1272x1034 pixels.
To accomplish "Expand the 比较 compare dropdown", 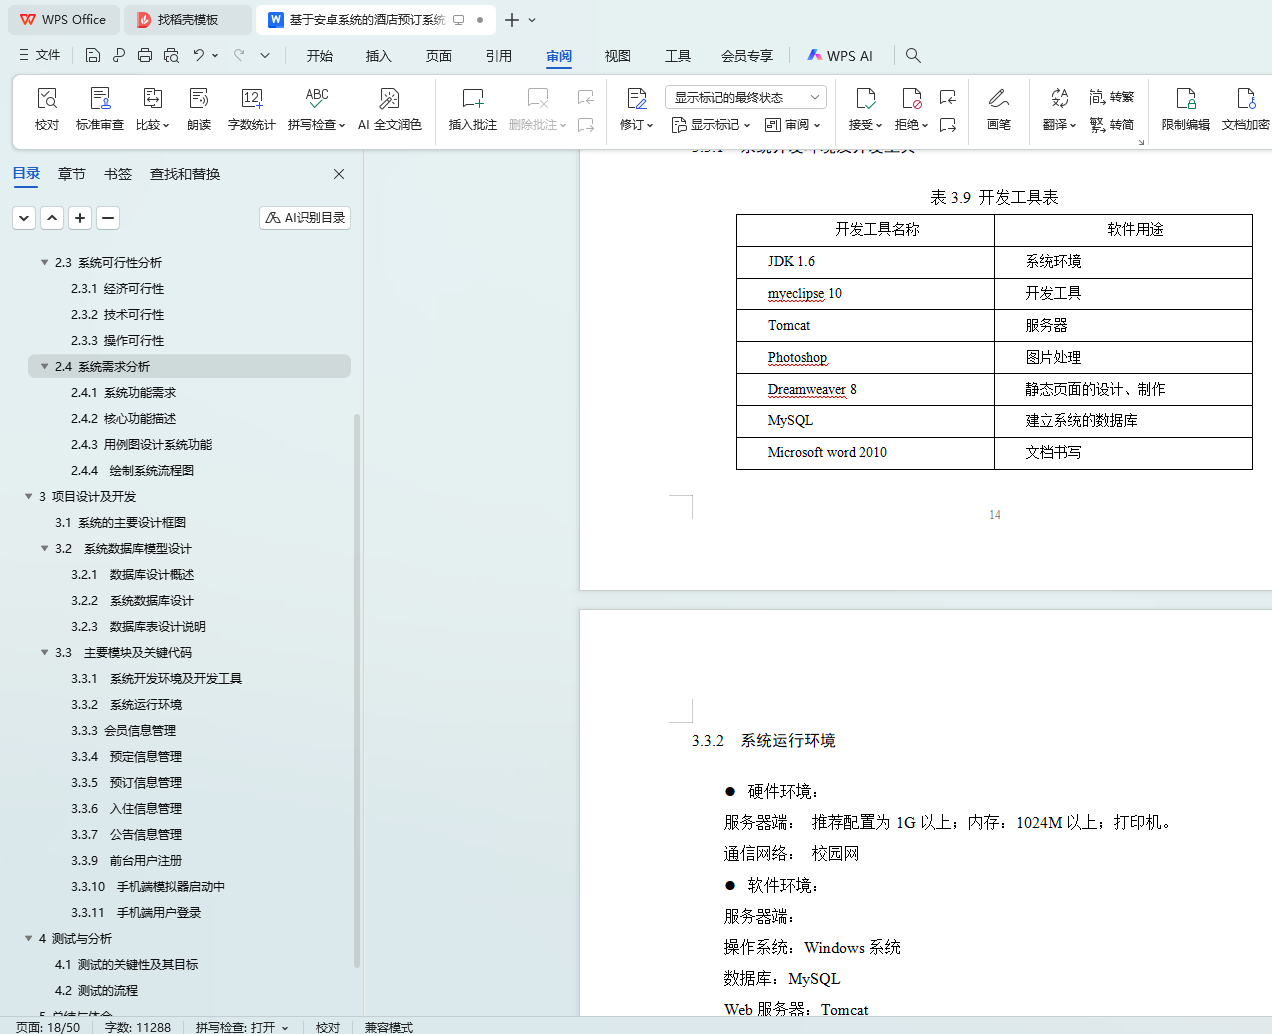I will (x=152, y=125).
